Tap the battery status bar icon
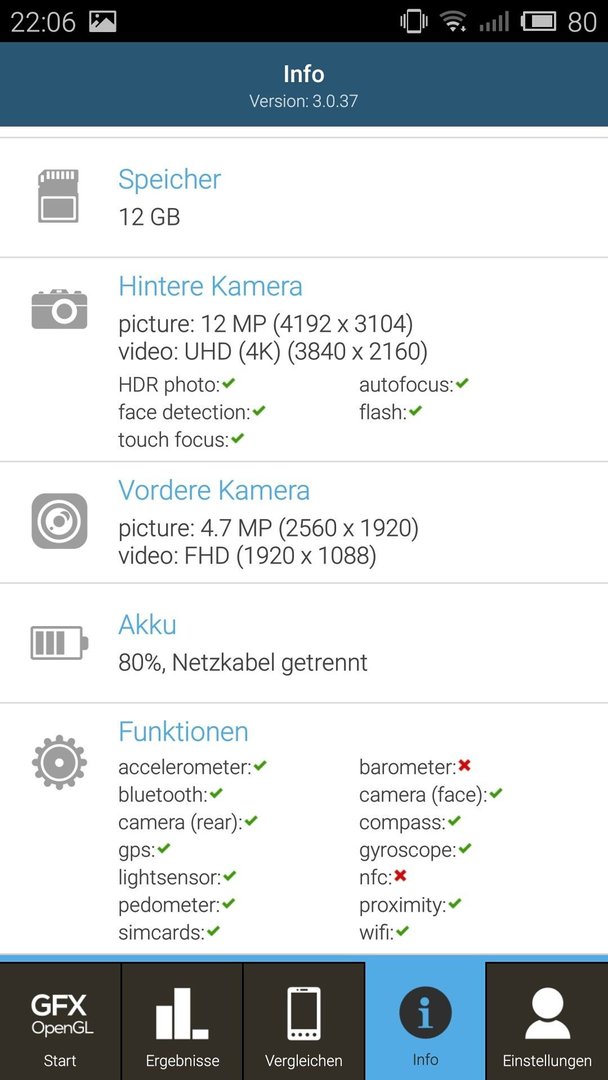Viewport: 608px width, 1080px height. coord(538,22)
